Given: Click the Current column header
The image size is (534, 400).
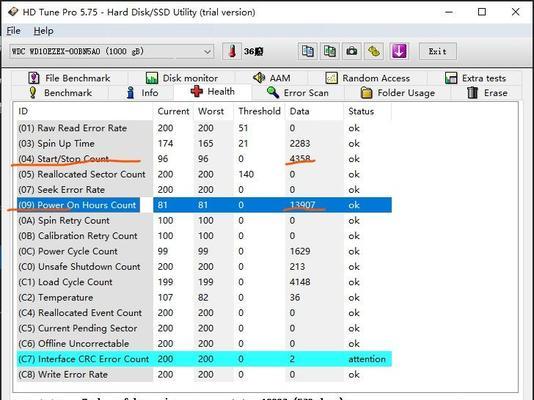Looking at the screenshot, I should [x=173, y=111].
